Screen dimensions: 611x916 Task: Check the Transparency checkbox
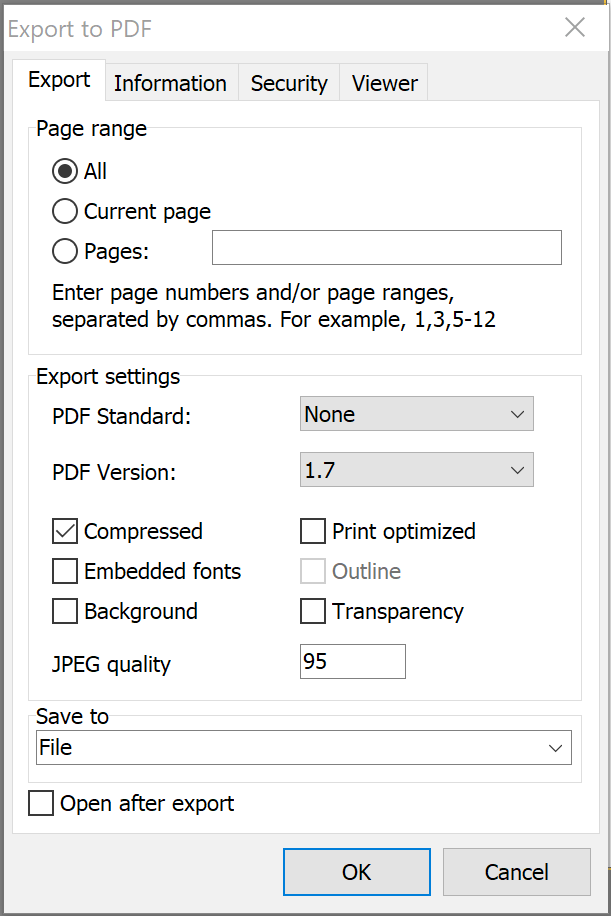(x=313, y=612)
